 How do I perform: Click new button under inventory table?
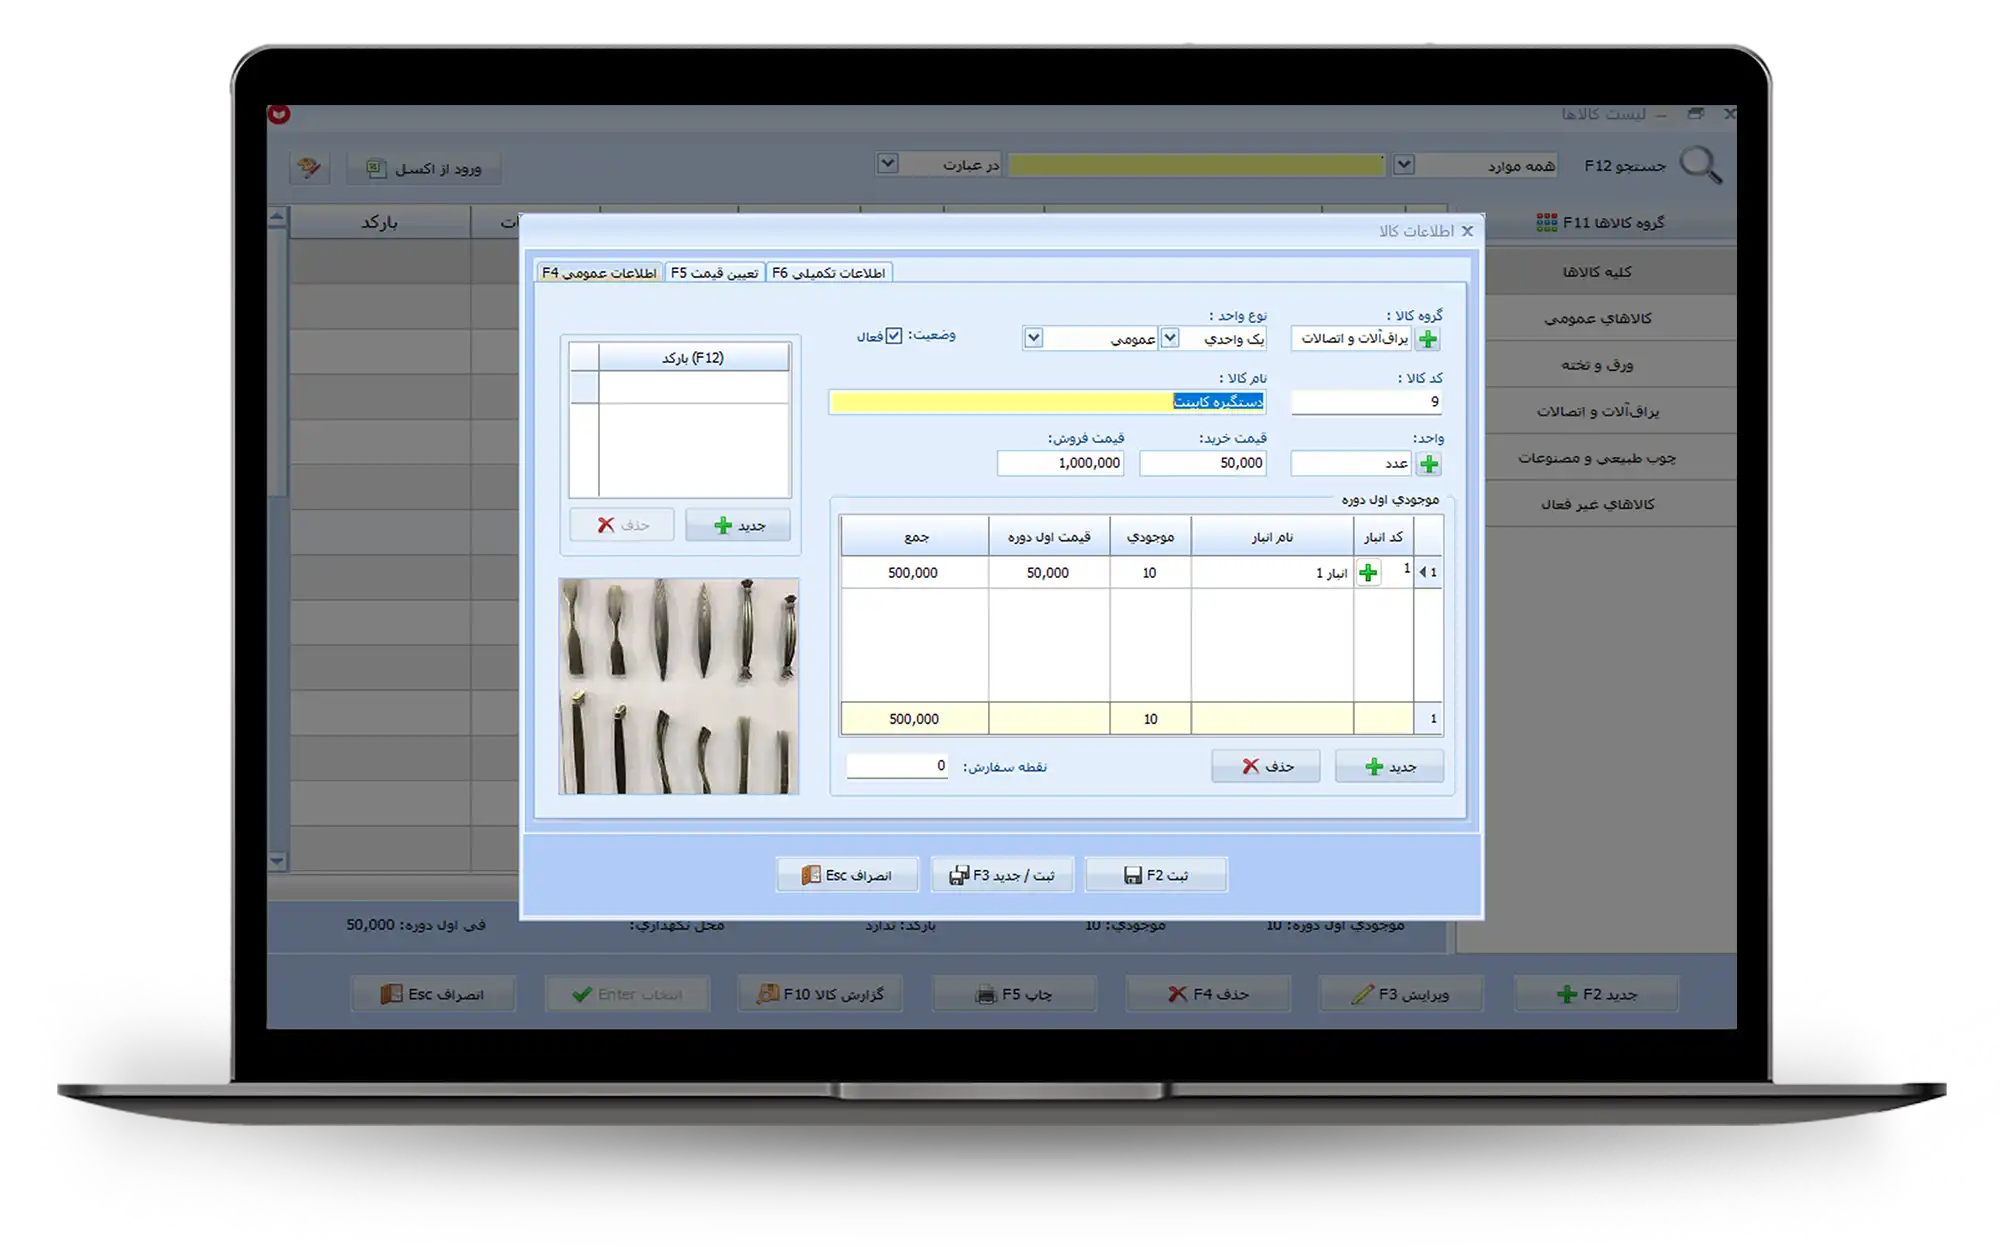point(1389,766)
